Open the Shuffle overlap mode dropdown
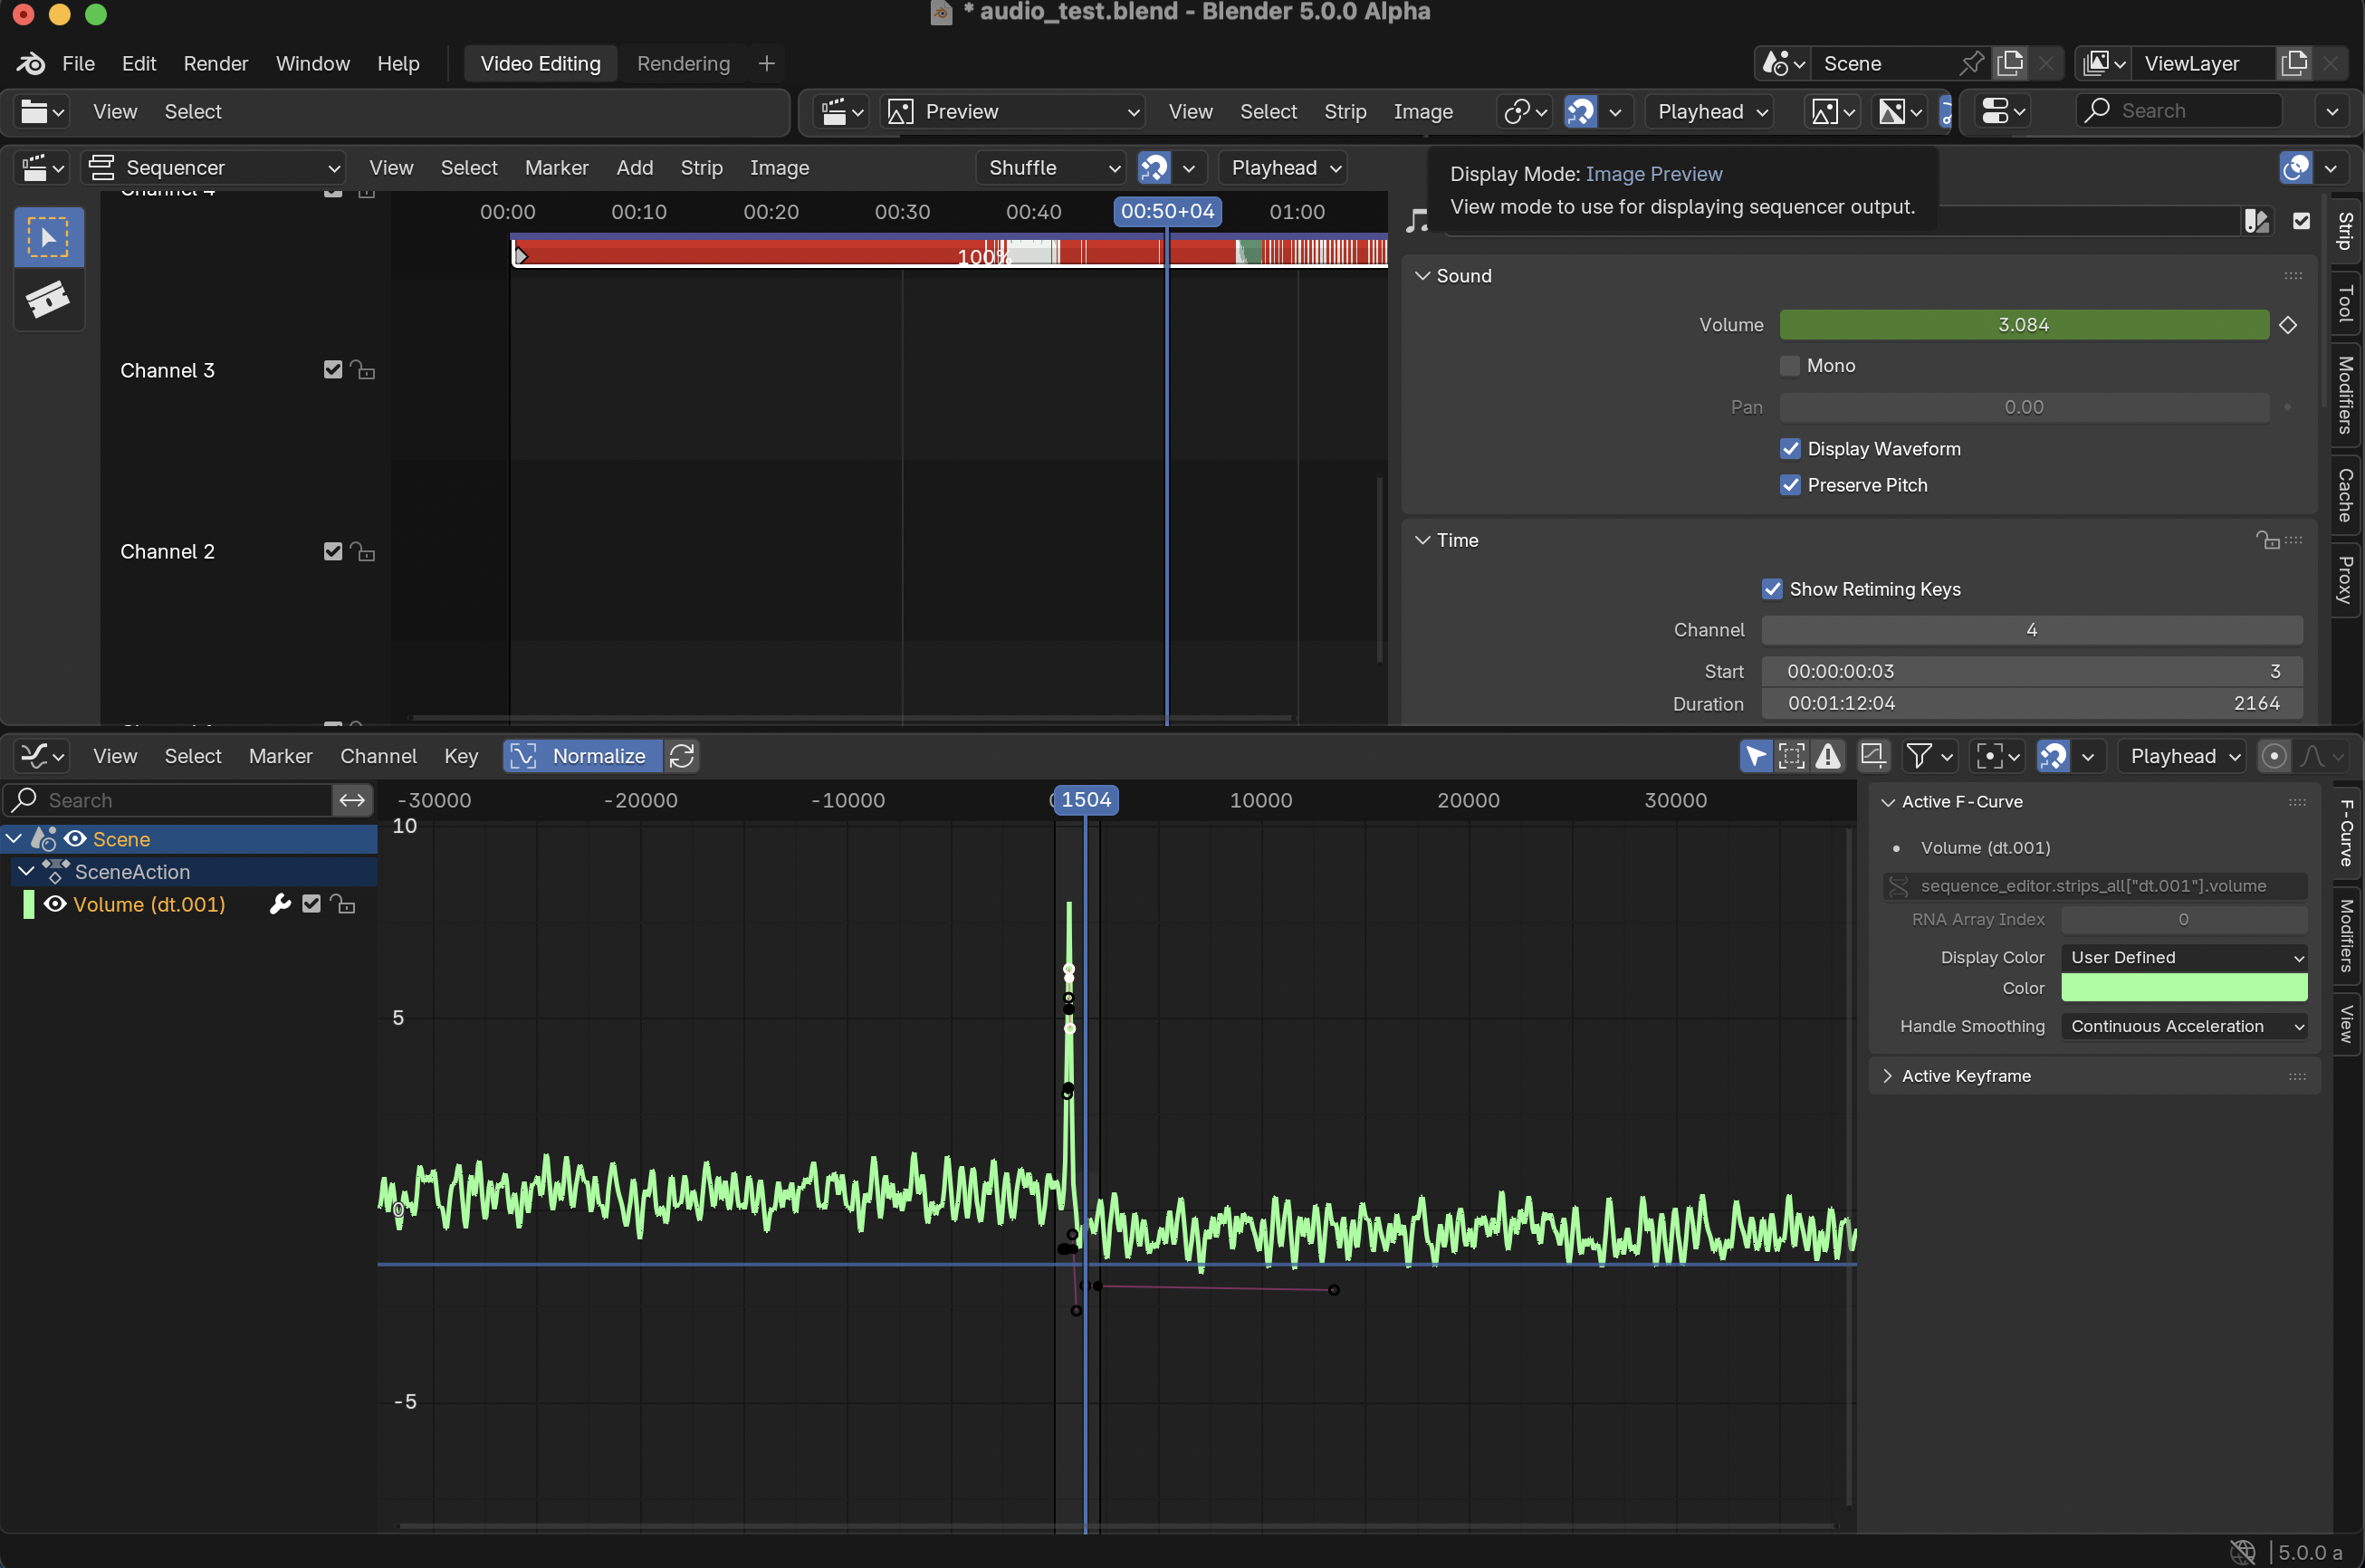2365x1568 pixels. [1051, 168]
